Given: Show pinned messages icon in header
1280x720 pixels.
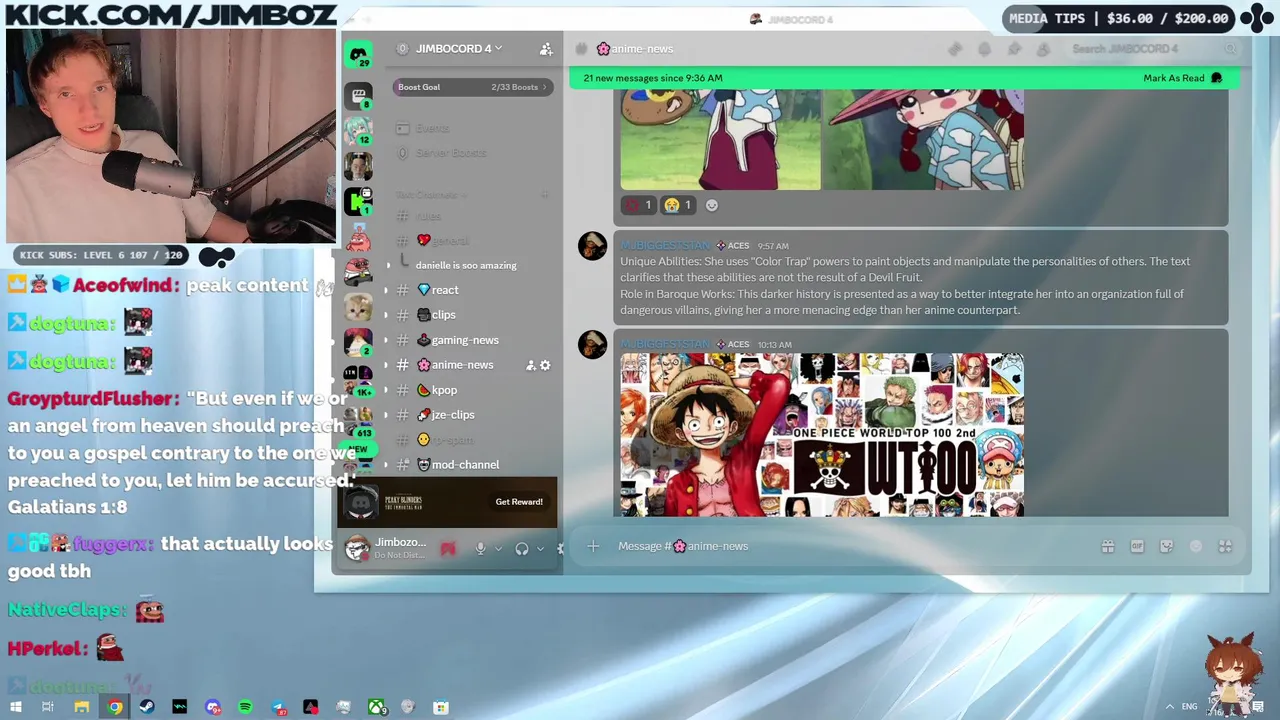Looking at the screenshot, I should coord(1014,49).
